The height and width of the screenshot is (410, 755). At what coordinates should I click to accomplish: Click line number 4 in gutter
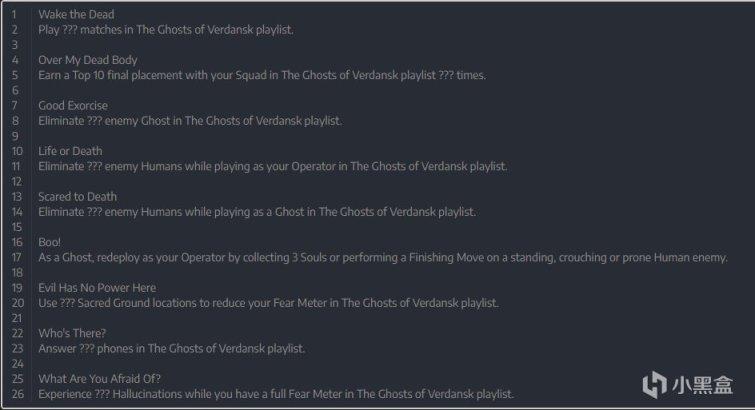point(15,60)
